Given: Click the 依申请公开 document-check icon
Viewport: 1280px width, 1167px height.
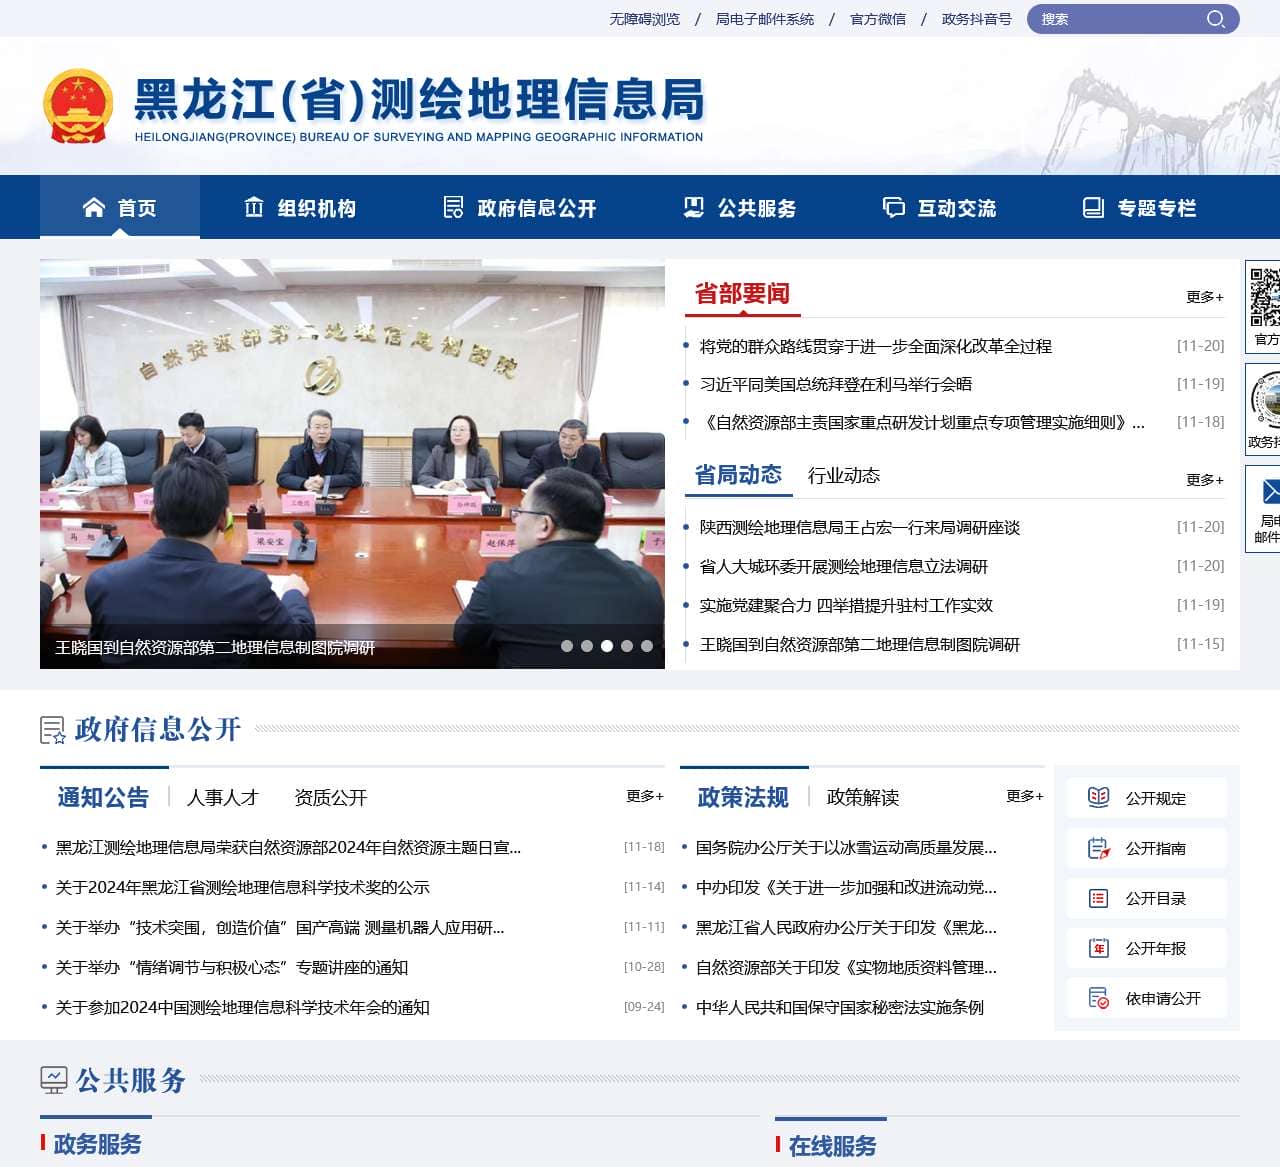Looking at the screenshot, I should coord(1097,997).
